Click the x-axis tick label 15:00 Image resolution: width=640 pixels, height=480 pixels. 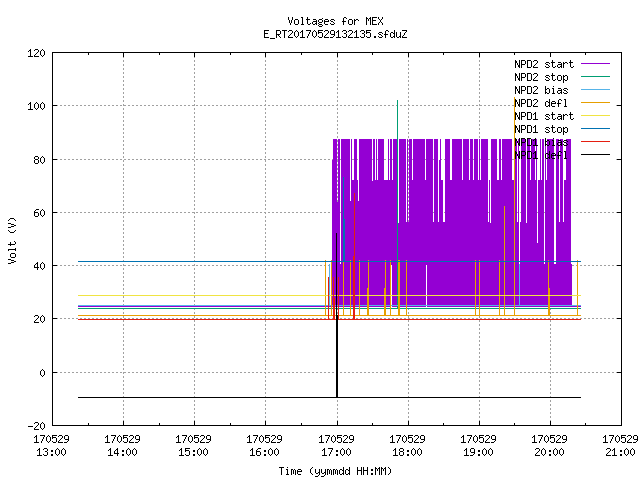[193, 452]
